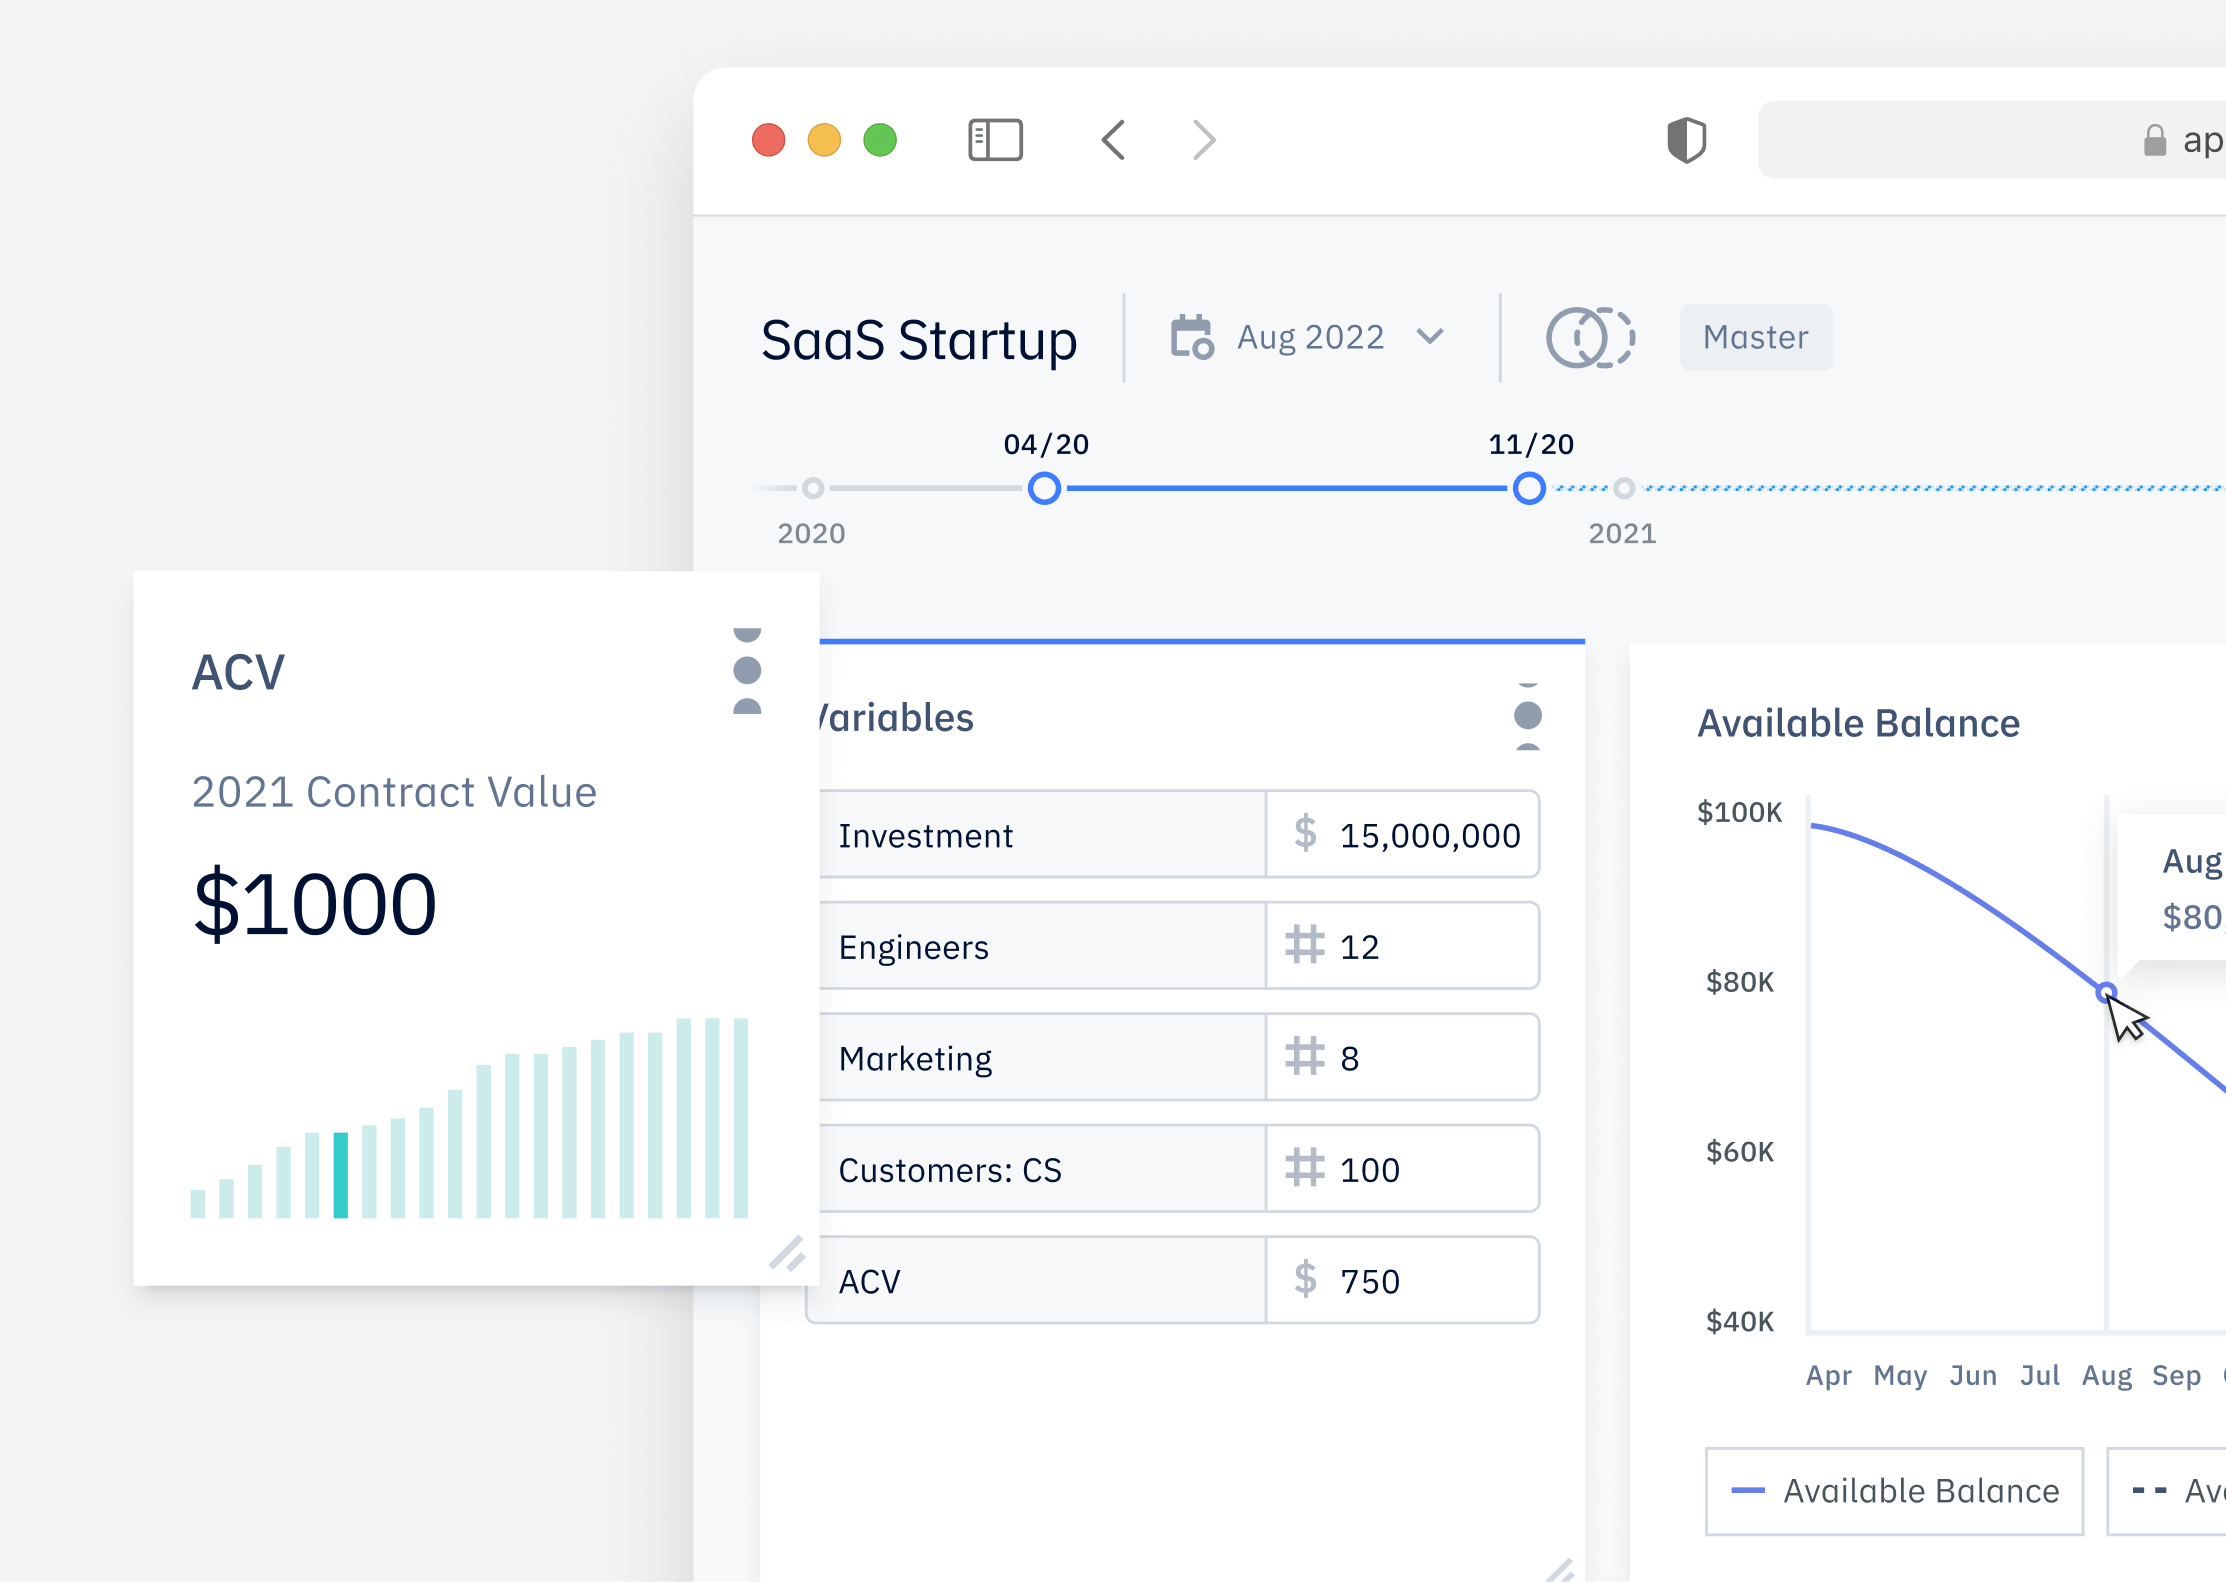Screen dimensions: 2226x1582
Task: Click the SaaS Startup title
Action: point(918,340)
